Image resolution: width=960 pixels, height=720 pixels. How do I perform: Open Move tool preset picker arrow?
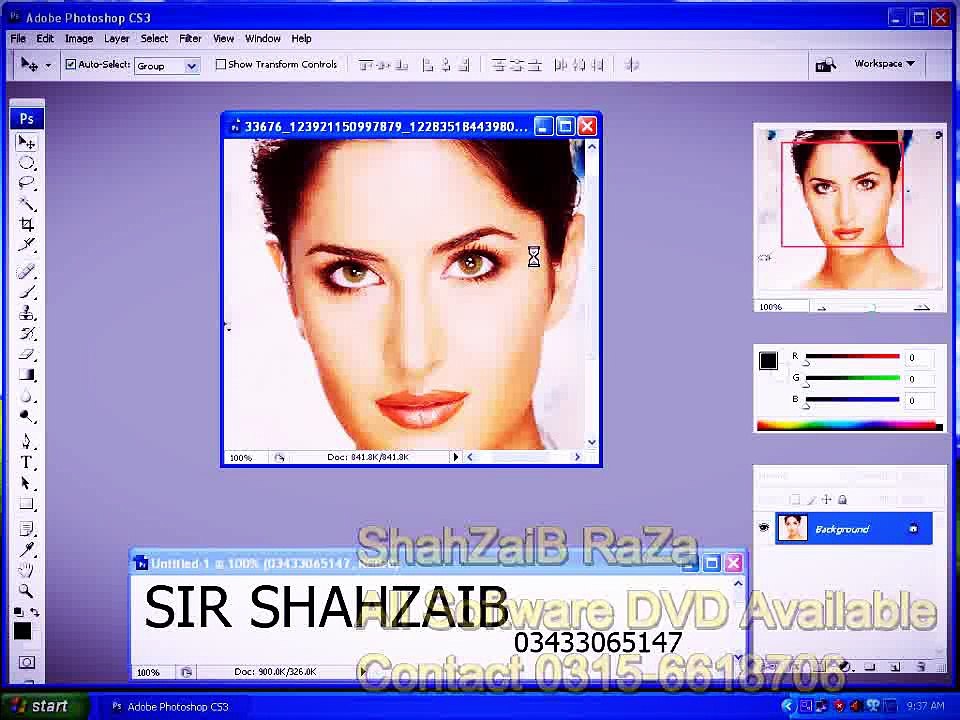pyautogui.click(x=48, y=65)
